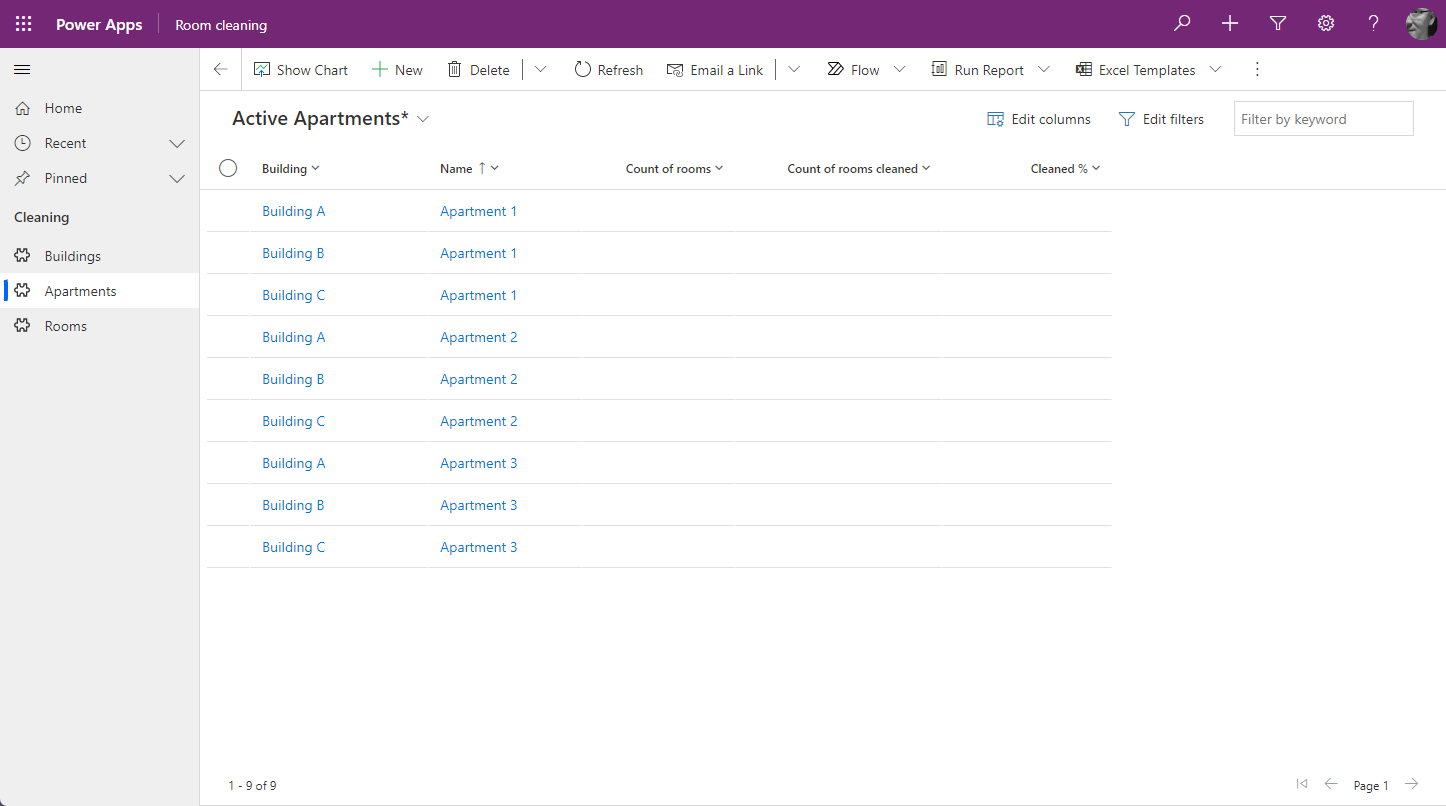Open the advanced find funnel icon
The width and height of the screenshot is (1446, 806).
(1277, 24)
